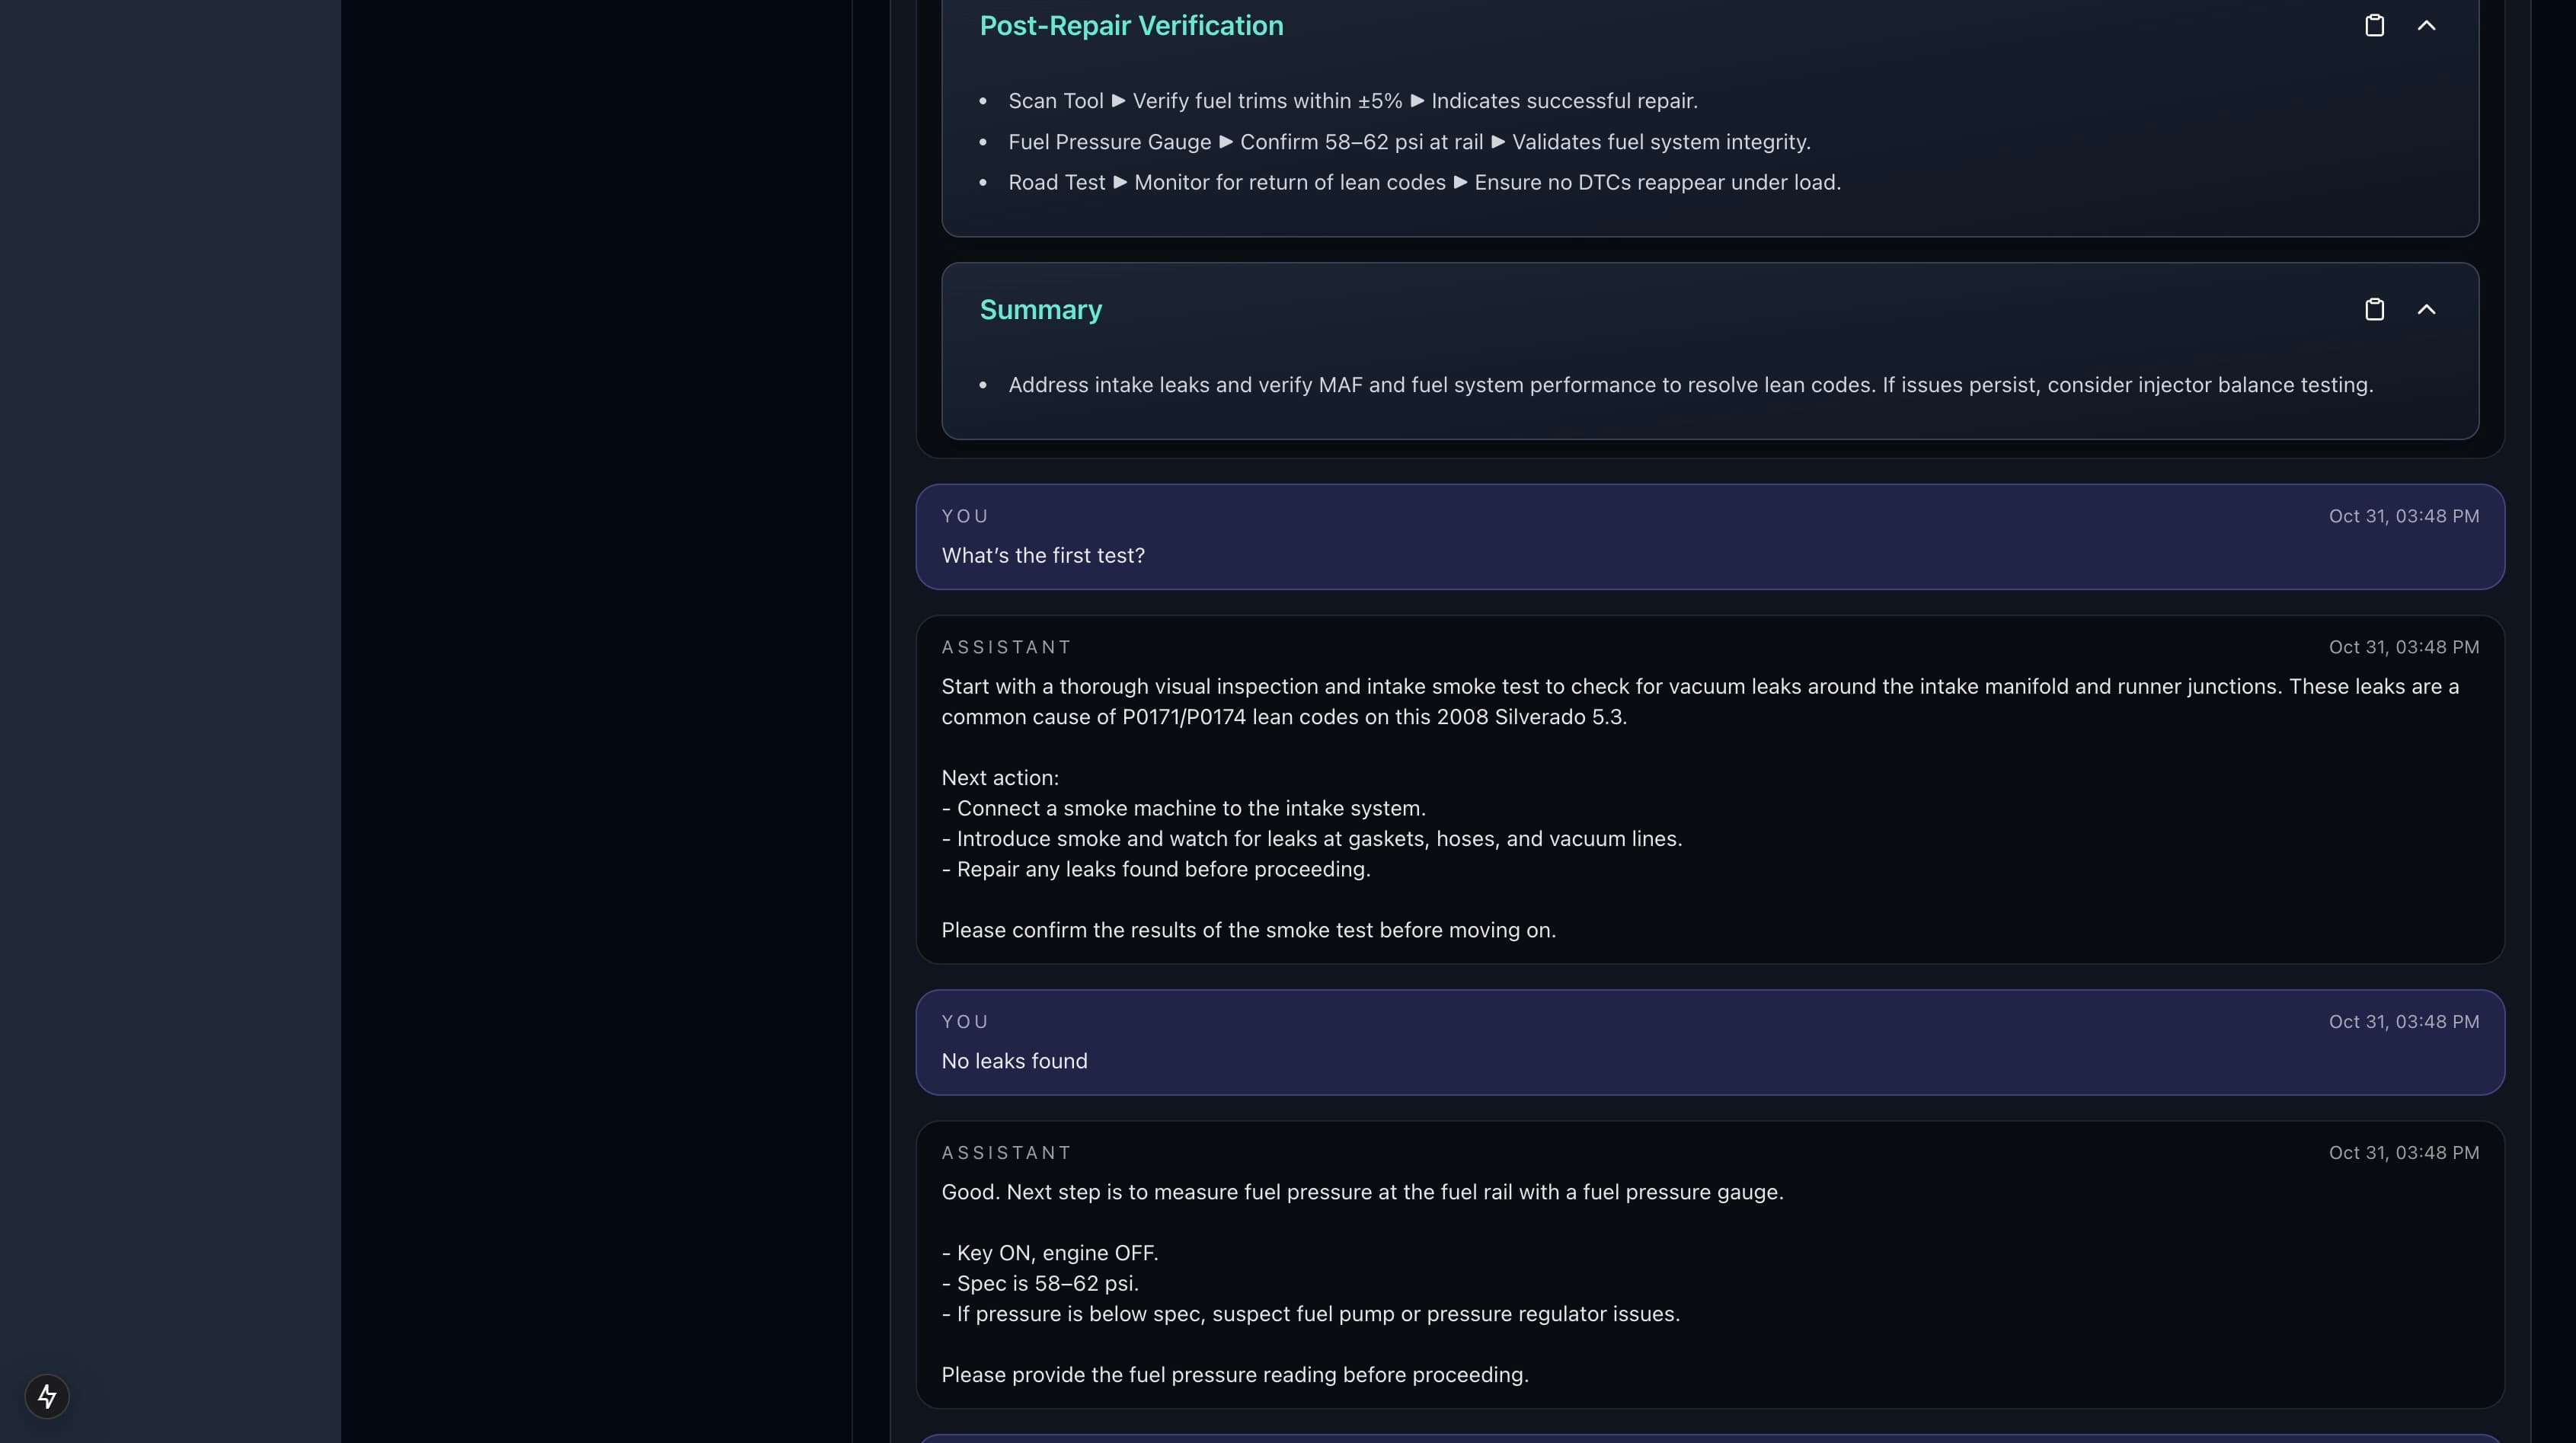2576x1443 pixels.
Task: Copy the Post-Repair Verification section
Action: coord(2374,26)
